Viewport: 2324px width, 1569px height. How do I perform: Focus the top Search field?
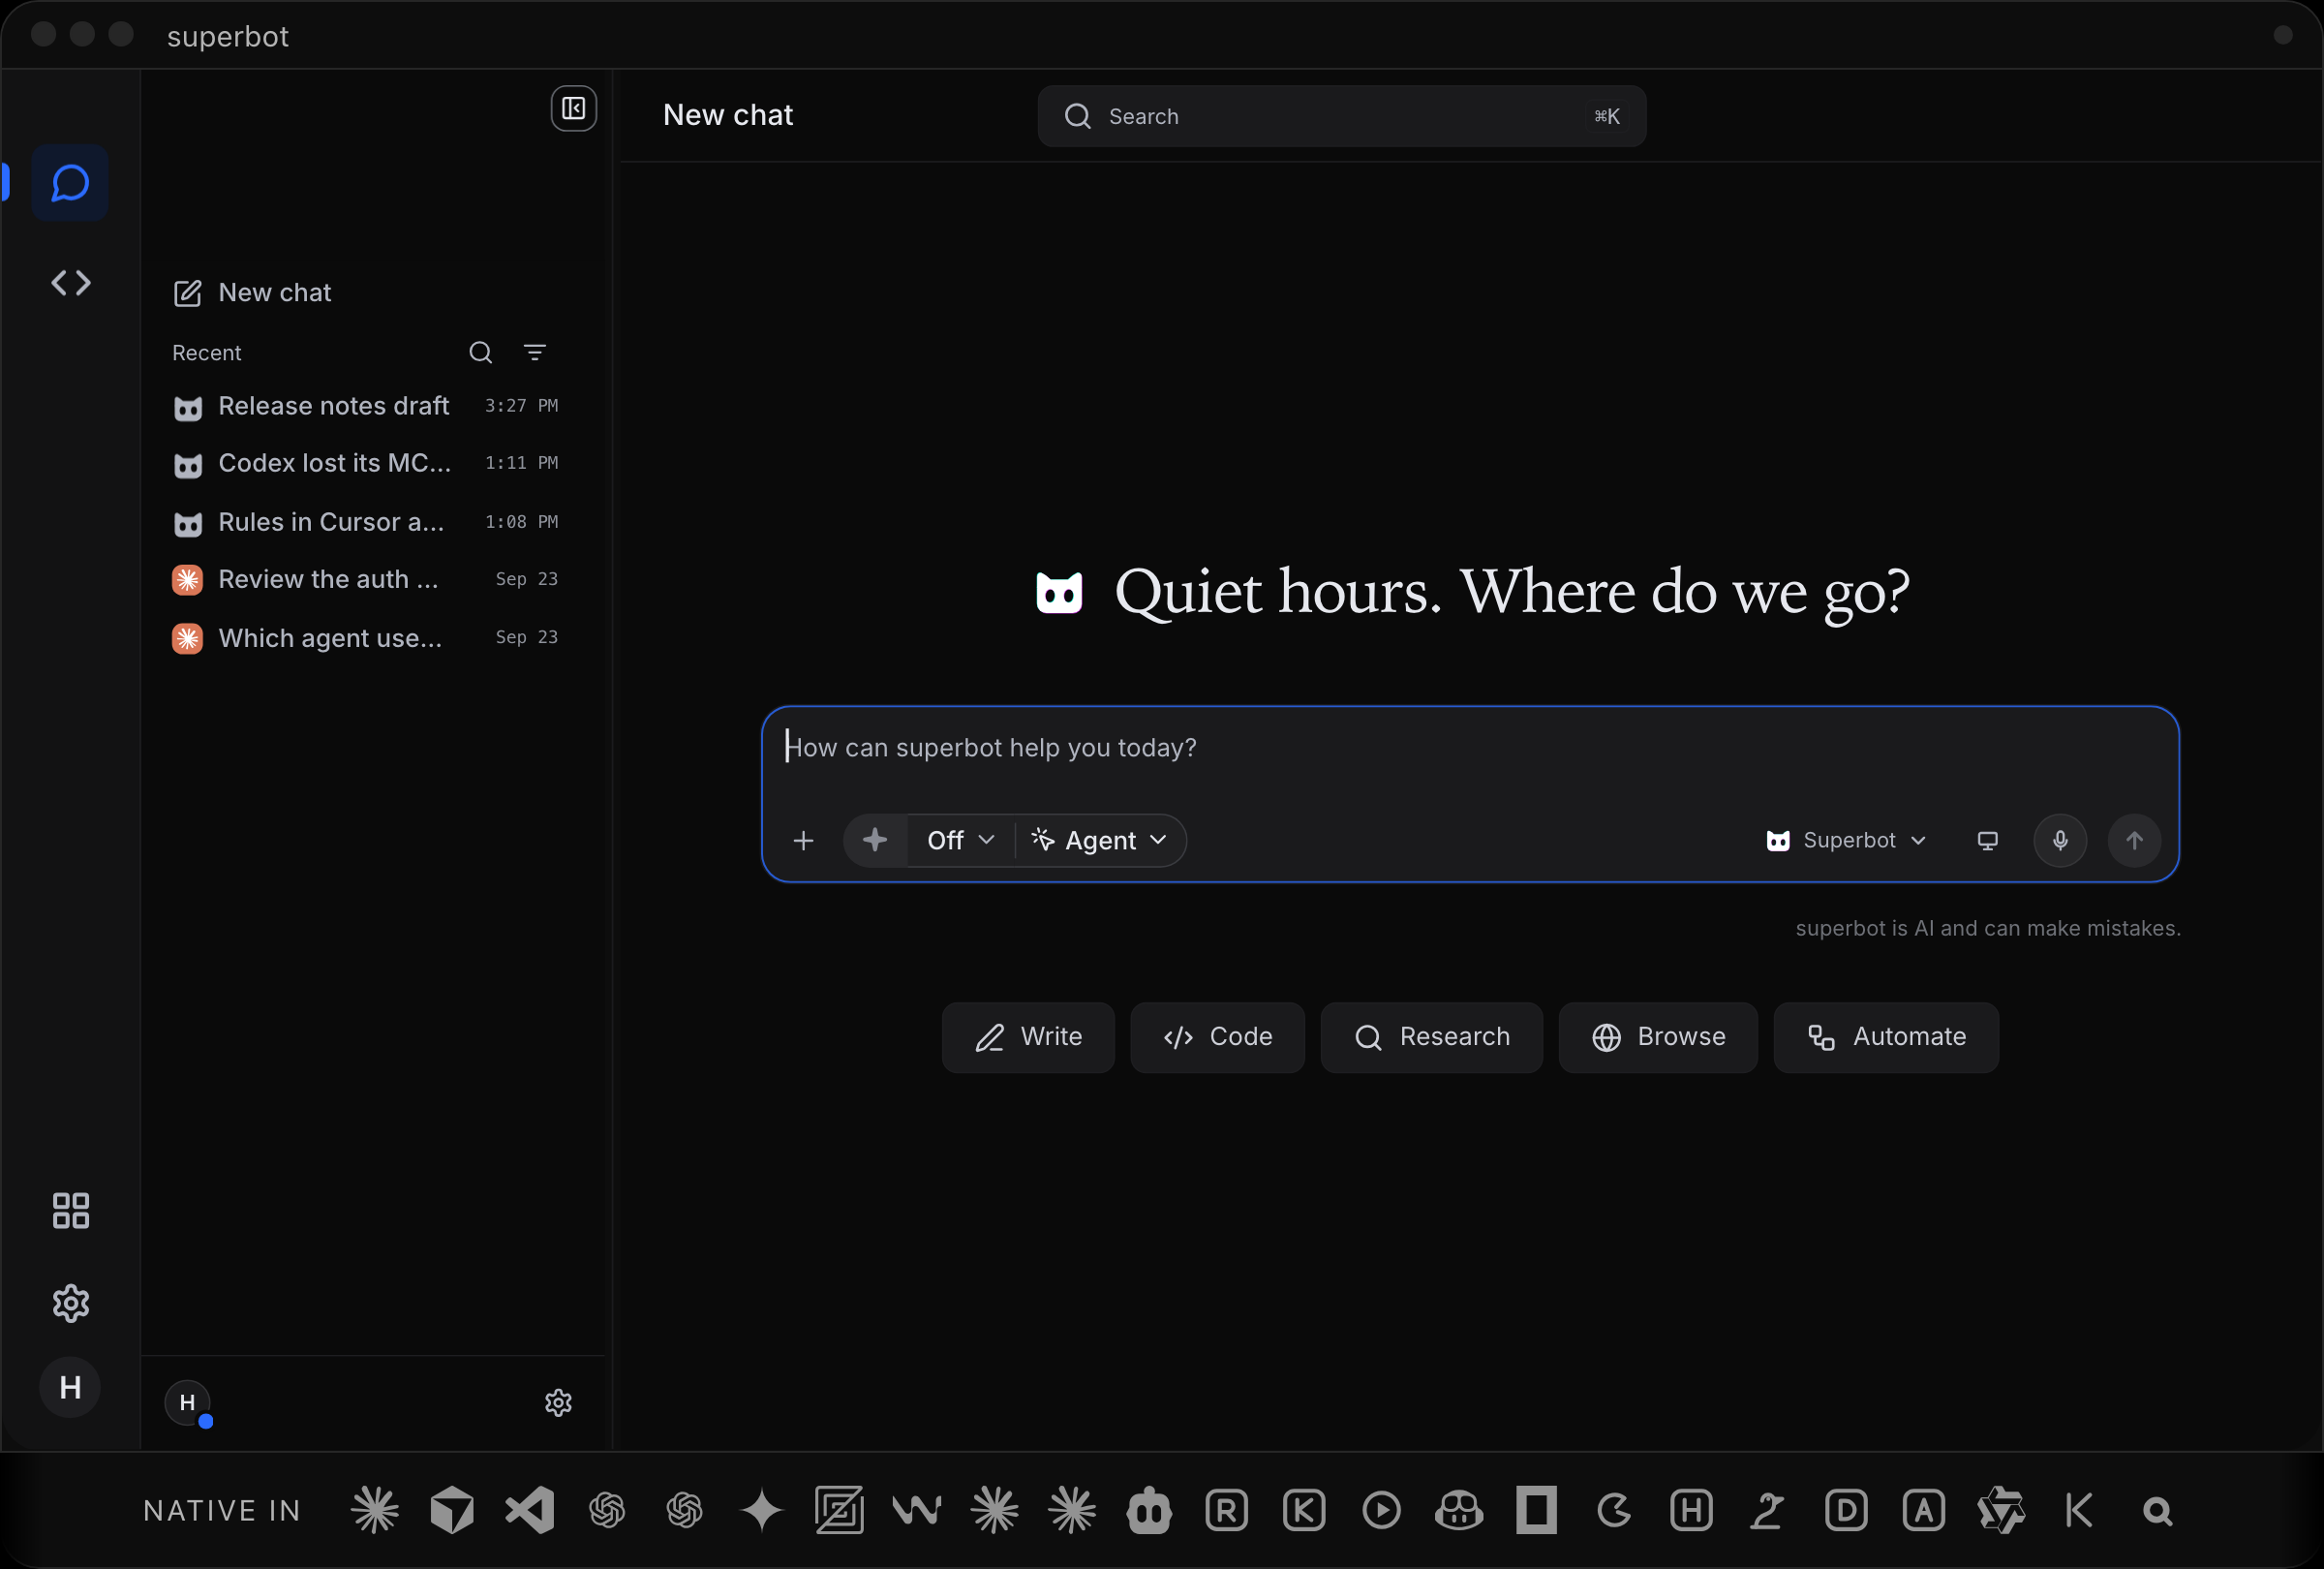1342,116
